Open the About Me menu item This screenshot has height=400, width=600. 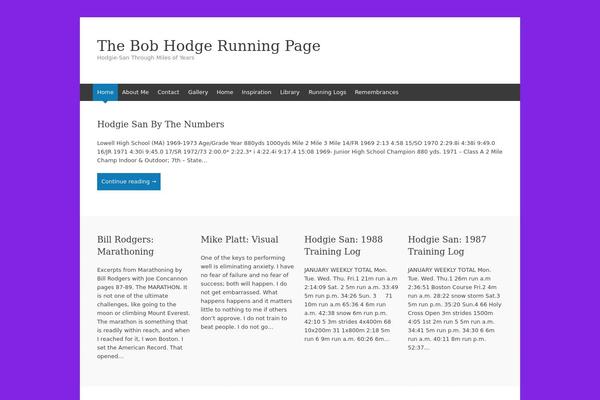coord(135,92)
